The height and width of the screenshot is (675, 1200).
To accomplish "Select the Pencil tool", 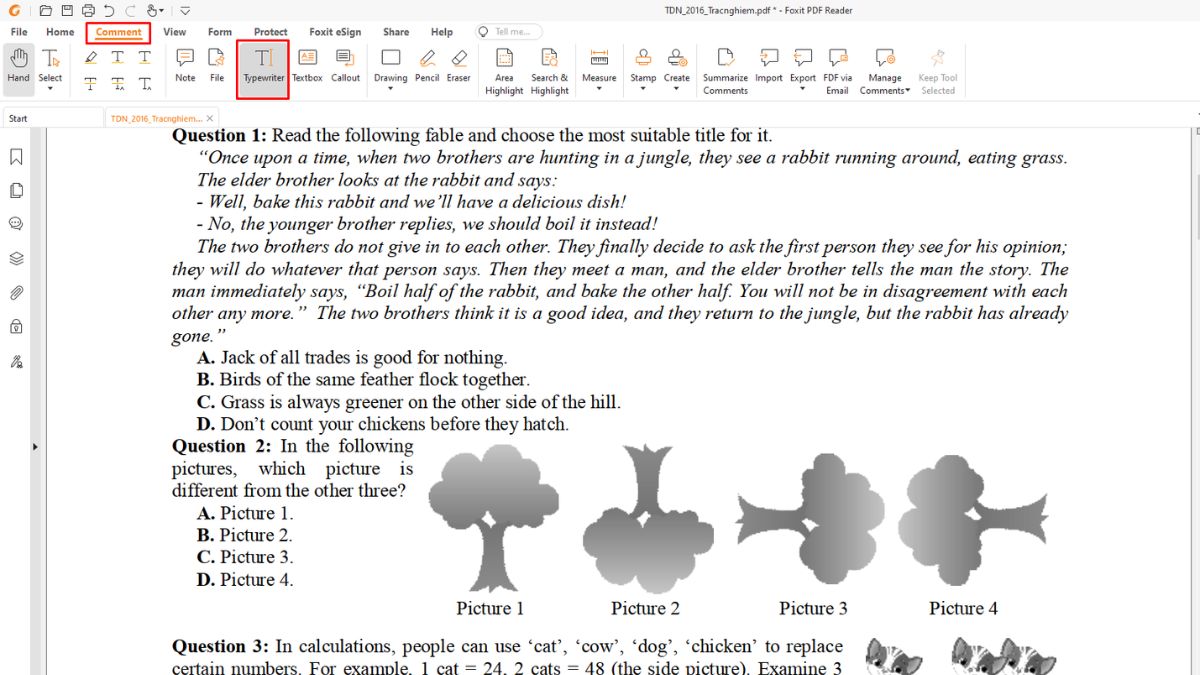I will point(427,66).
